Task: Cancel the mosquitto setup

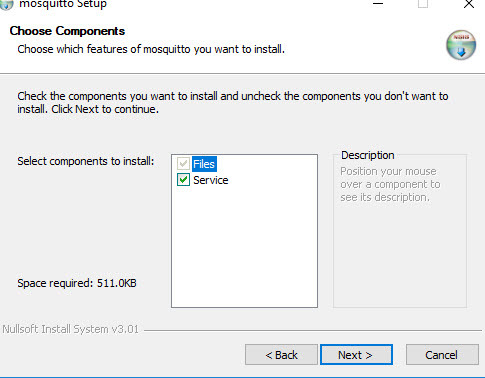Action: pyautogui.click(x=442, y=355)
